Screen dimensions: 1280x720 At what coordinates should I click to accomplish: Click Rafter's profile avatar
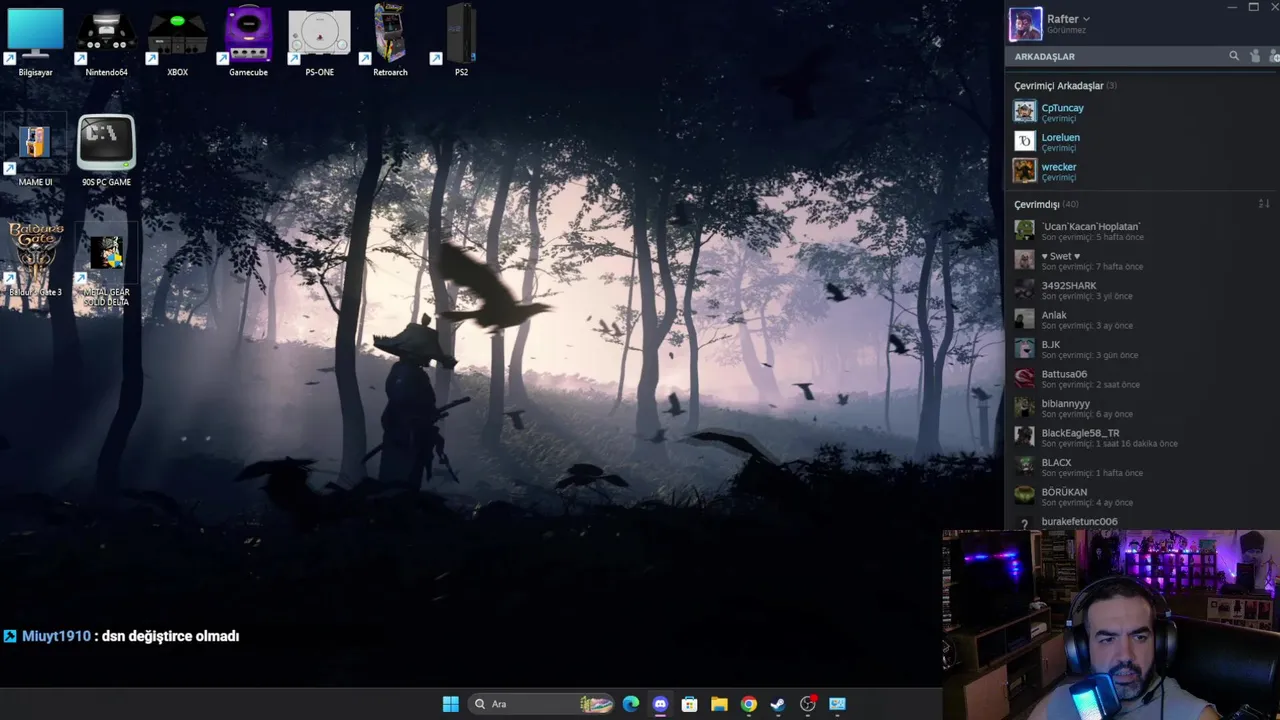point(1025,24)
